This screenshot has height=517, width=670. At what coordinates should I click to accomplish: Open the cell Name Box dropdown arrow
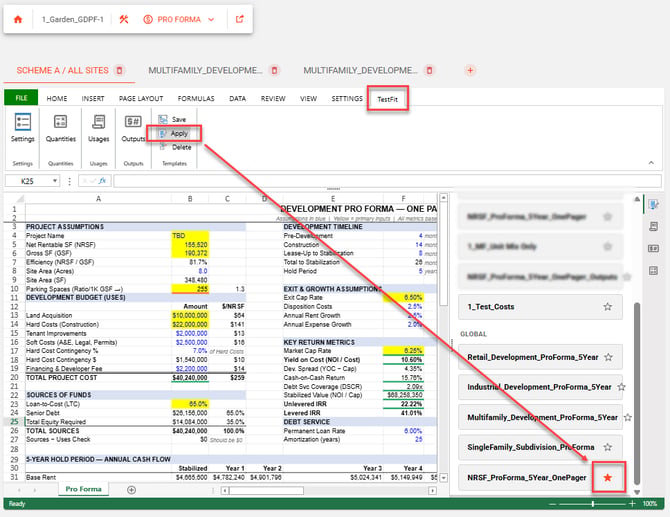[55, 181]
